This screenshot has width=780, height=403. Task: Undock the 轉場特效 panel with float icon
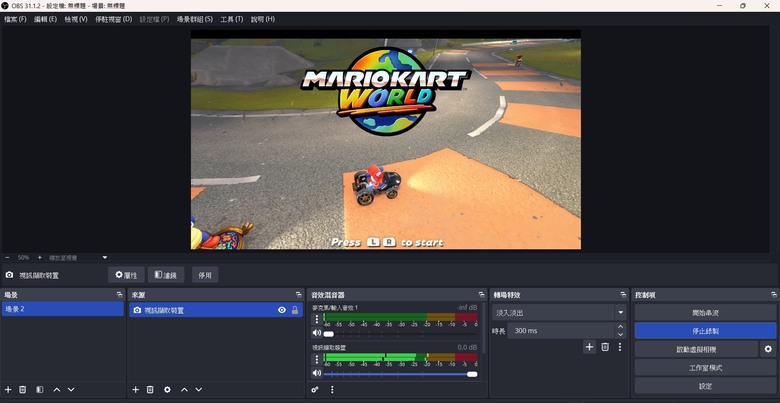(x=623, y=295)
